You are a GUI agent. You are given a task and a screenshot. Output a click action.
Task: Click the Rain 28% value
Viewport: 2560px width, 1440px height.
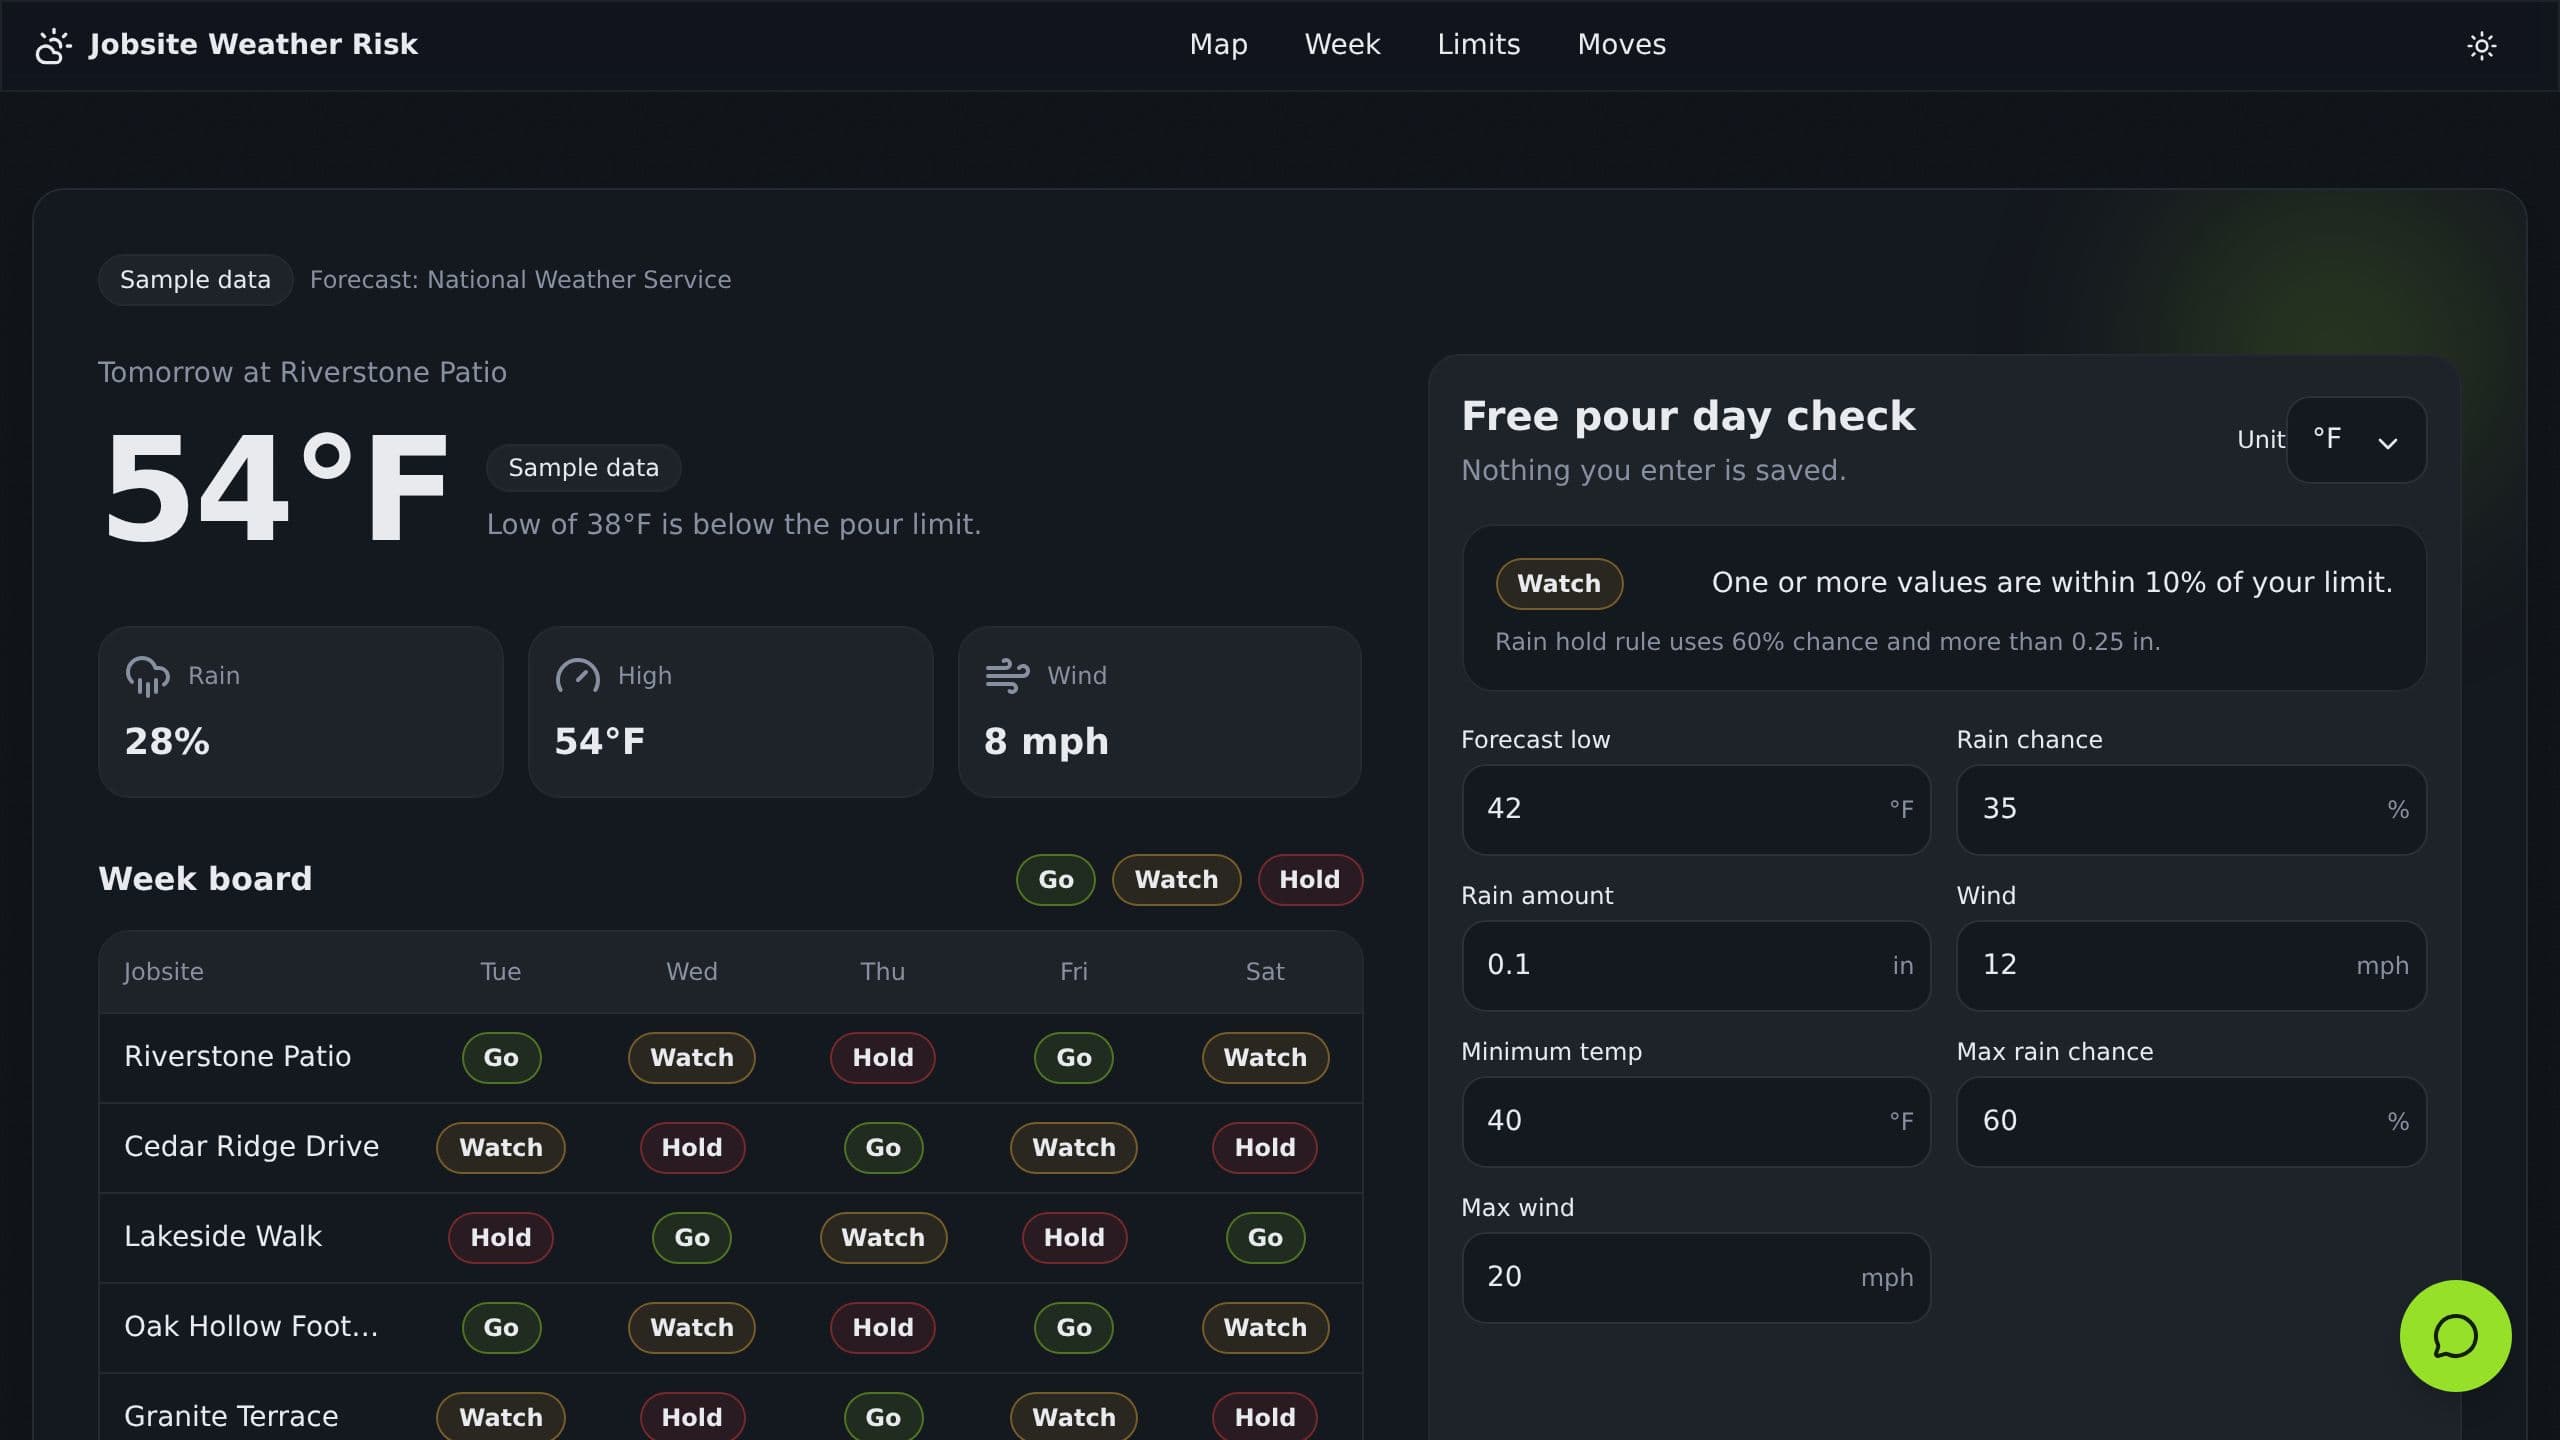coord(167,742)
